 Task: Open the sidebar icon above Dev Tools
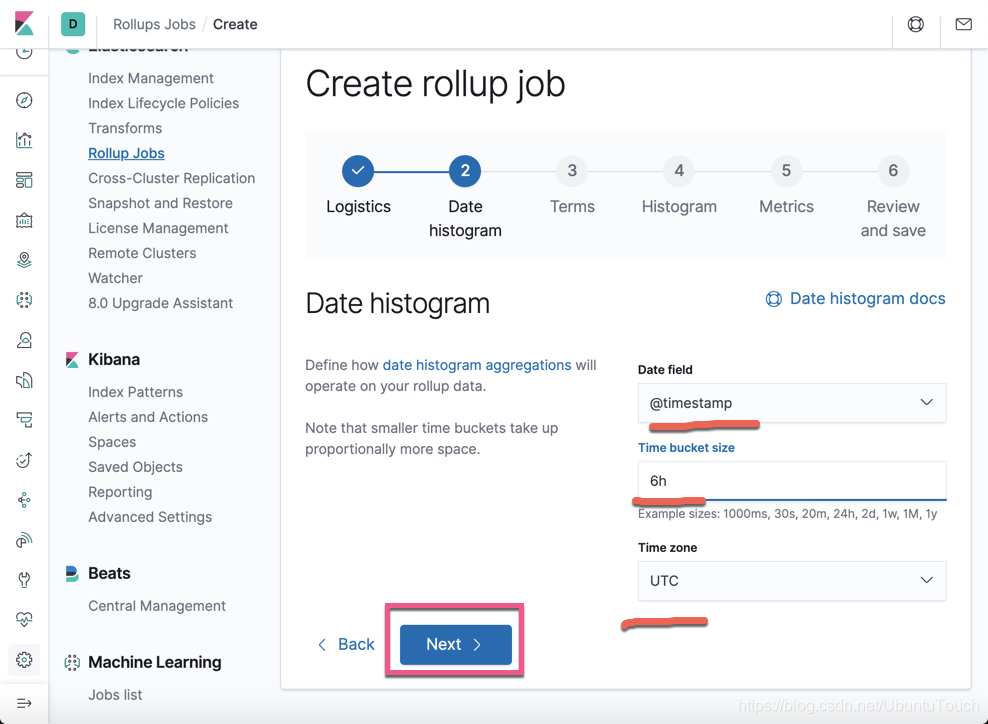24,540
